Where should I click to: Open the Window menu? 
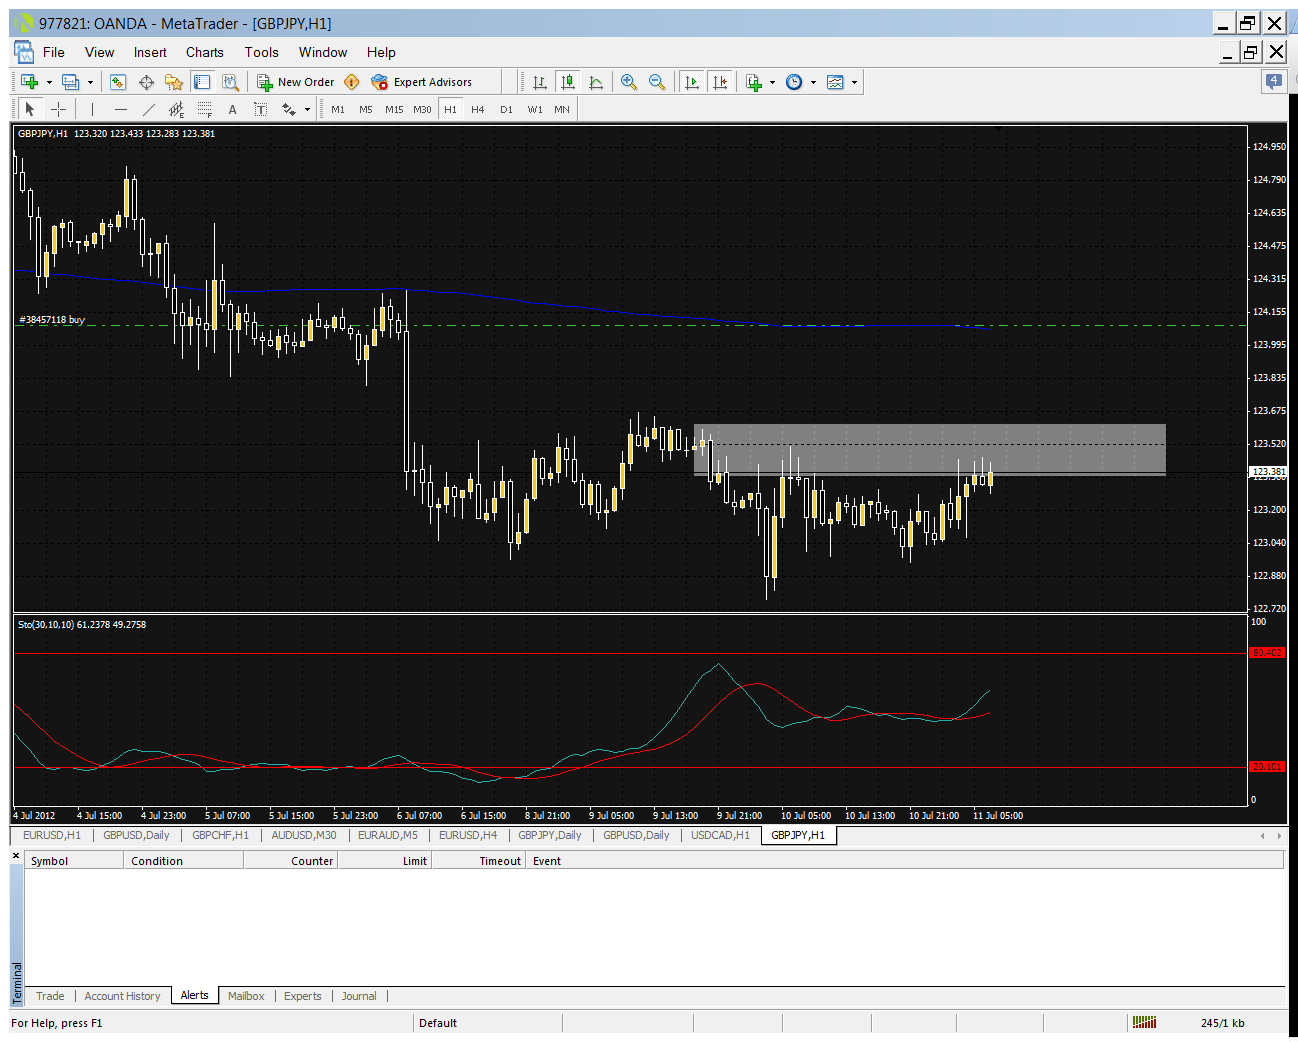point(323,52)
